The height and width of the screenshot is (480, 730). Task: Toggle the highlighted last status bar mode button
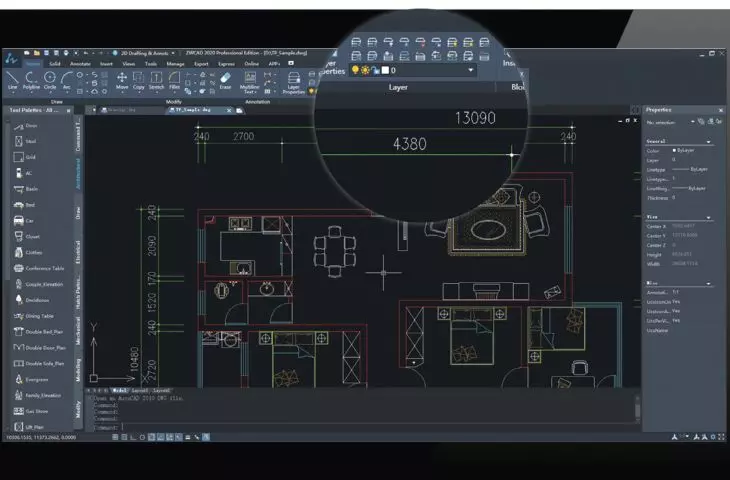[x=206, y=437]
